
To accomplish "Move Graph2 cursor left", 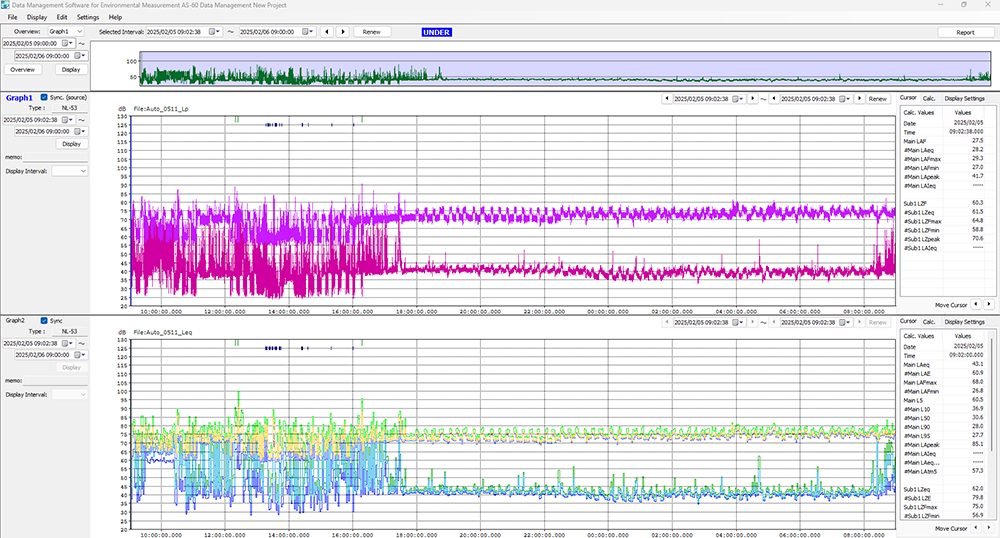I will (976, 528).
